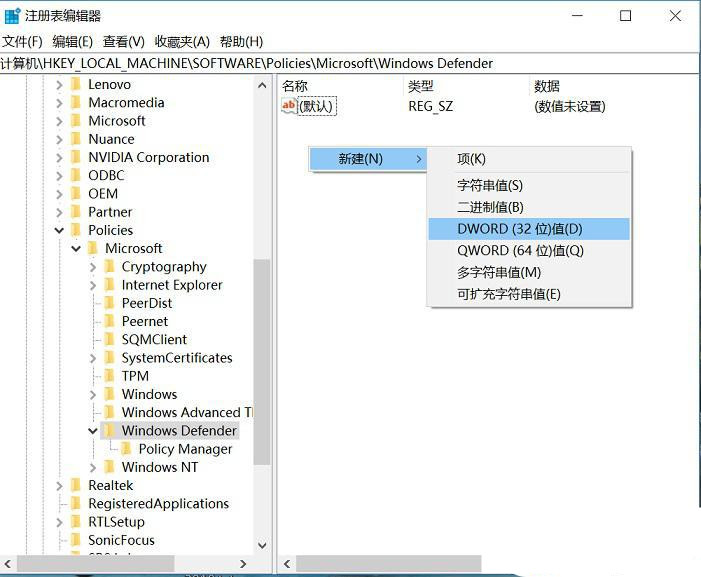Click the Macromedia folder icon
Screen dimensions: 701x577
coord(76,102)
